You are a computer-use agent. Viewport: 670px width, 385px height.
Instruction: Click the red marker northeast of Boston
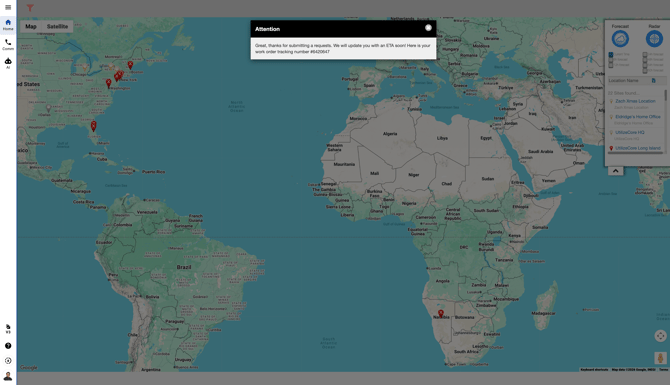pyautogui.click(x=130, y=65)
